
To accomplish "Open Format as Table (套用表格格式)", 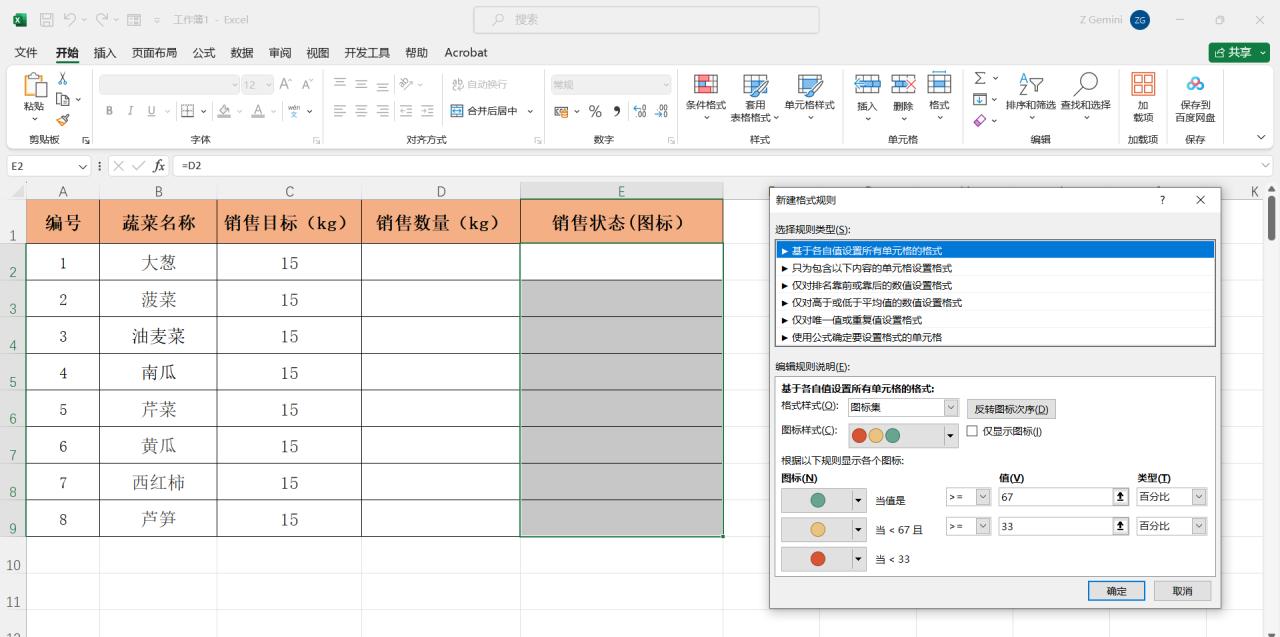I will tap(755, 97).
